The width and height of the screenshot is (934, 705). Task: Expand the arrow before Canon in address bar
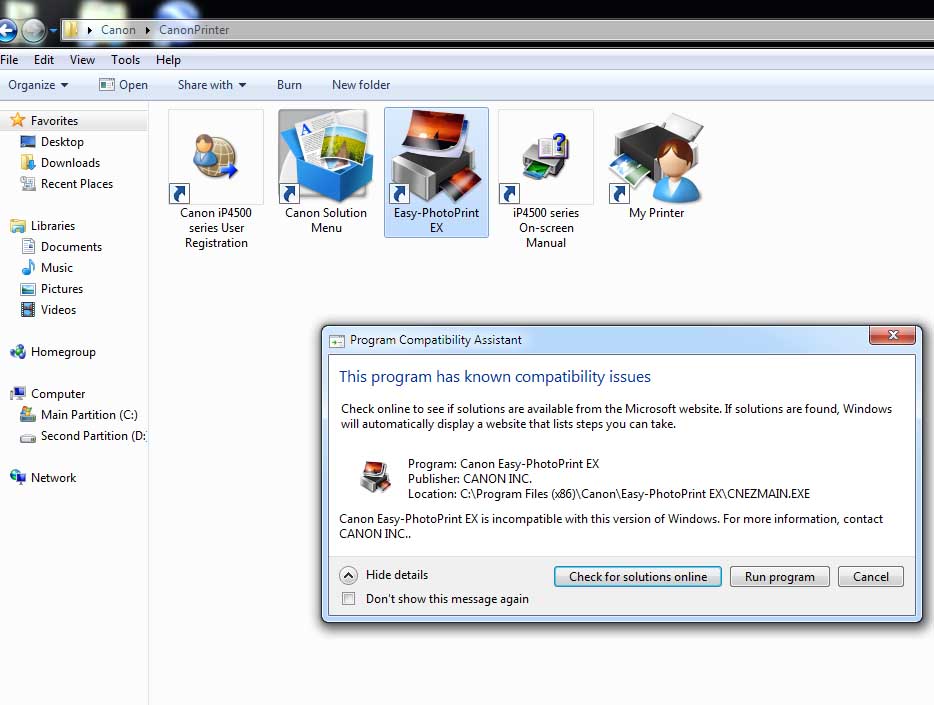coord(89,30)
